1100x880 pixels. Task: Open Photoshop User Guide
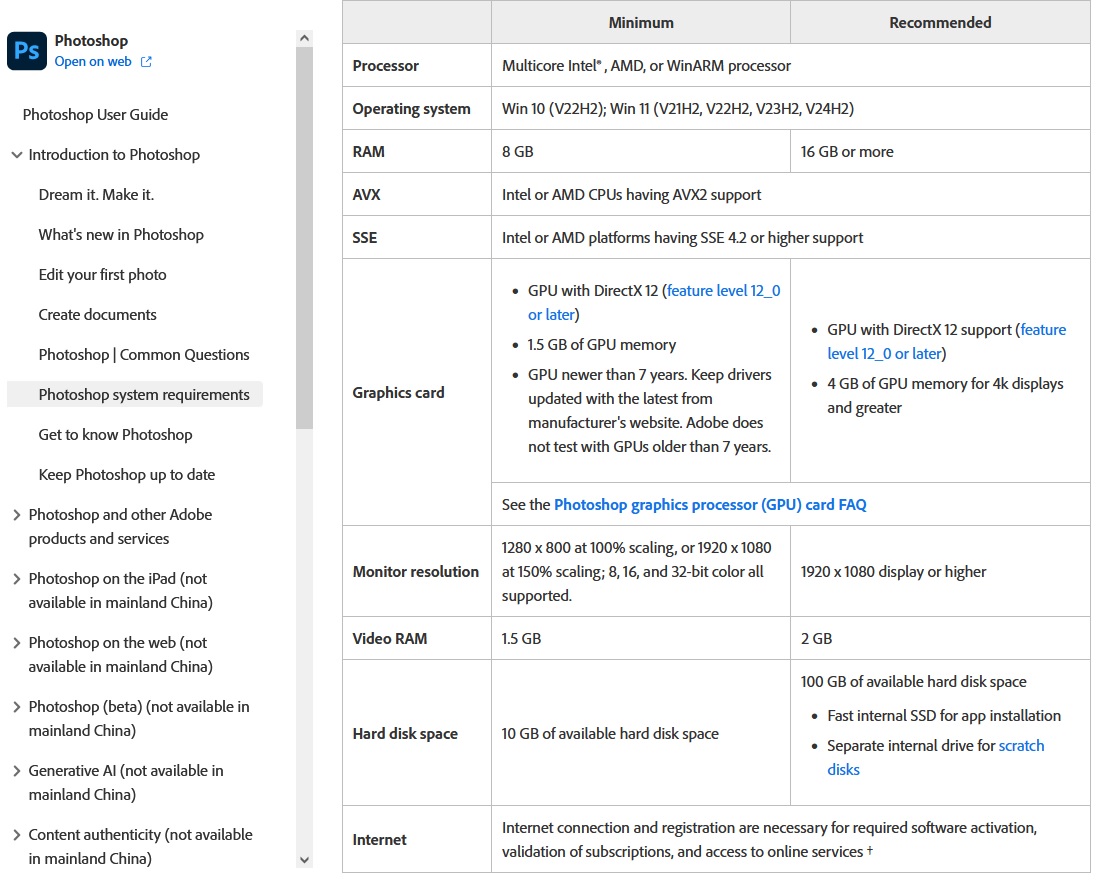point(95,114)
